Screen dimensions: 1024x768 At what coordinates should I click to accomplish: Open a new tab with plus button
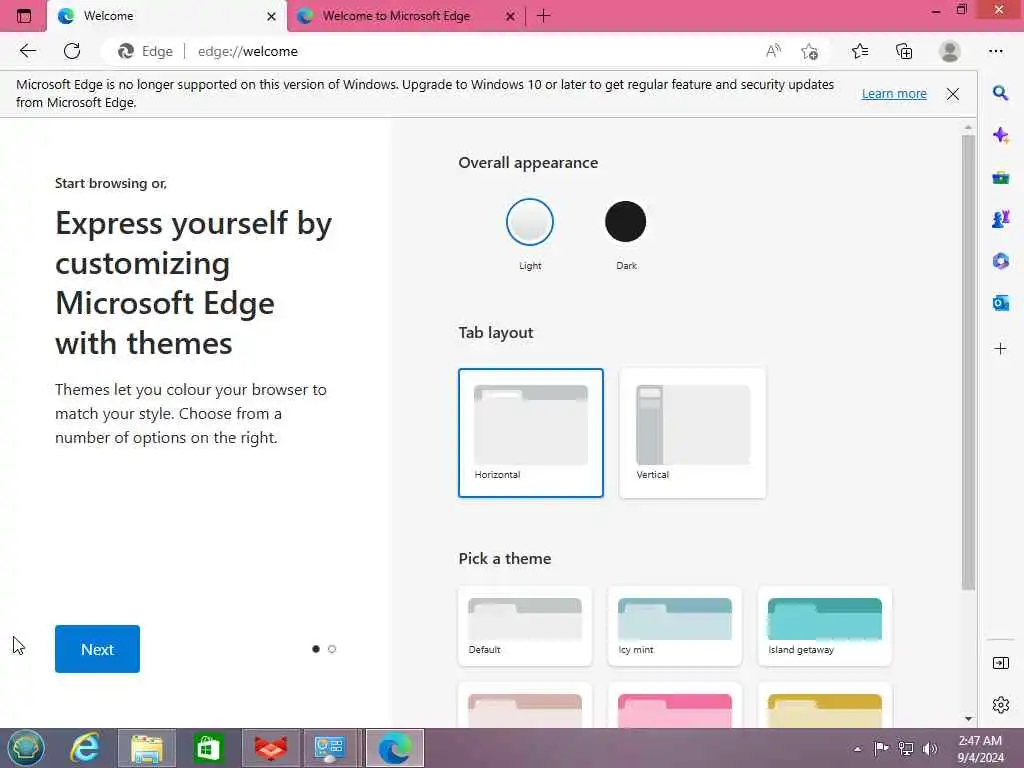coord(543,16)
